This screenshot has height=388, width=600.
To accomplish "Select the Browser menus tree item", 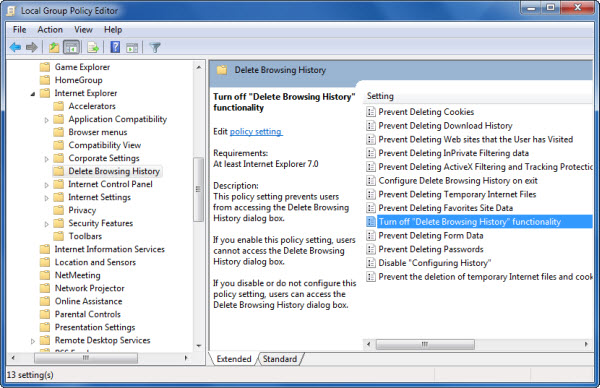I will [98, 132].
